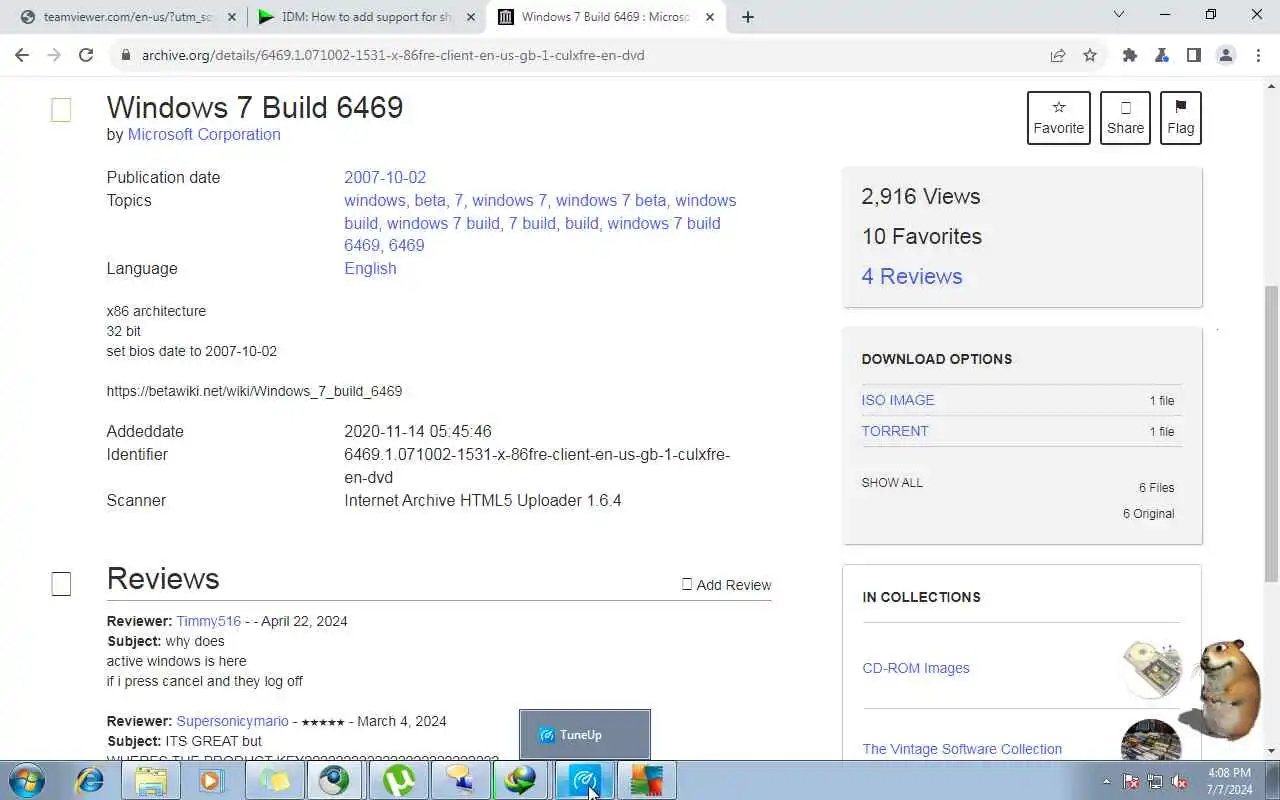The width and height of the screenshot is (1280, 800).
Task: Open Chrome extensions puzzle icon
Action: 1130,55
